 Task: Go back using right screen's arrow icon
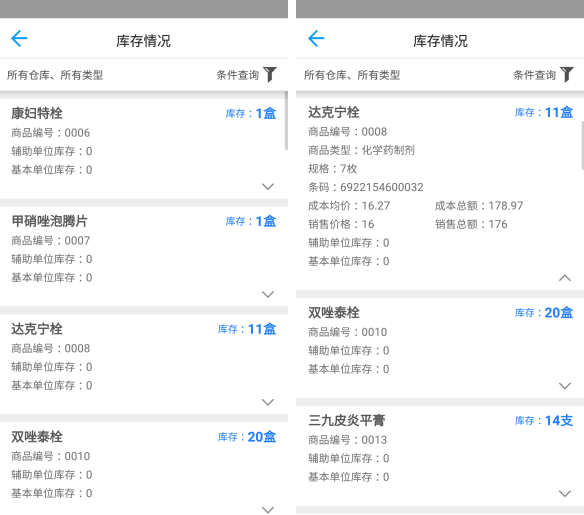point(316,38)
